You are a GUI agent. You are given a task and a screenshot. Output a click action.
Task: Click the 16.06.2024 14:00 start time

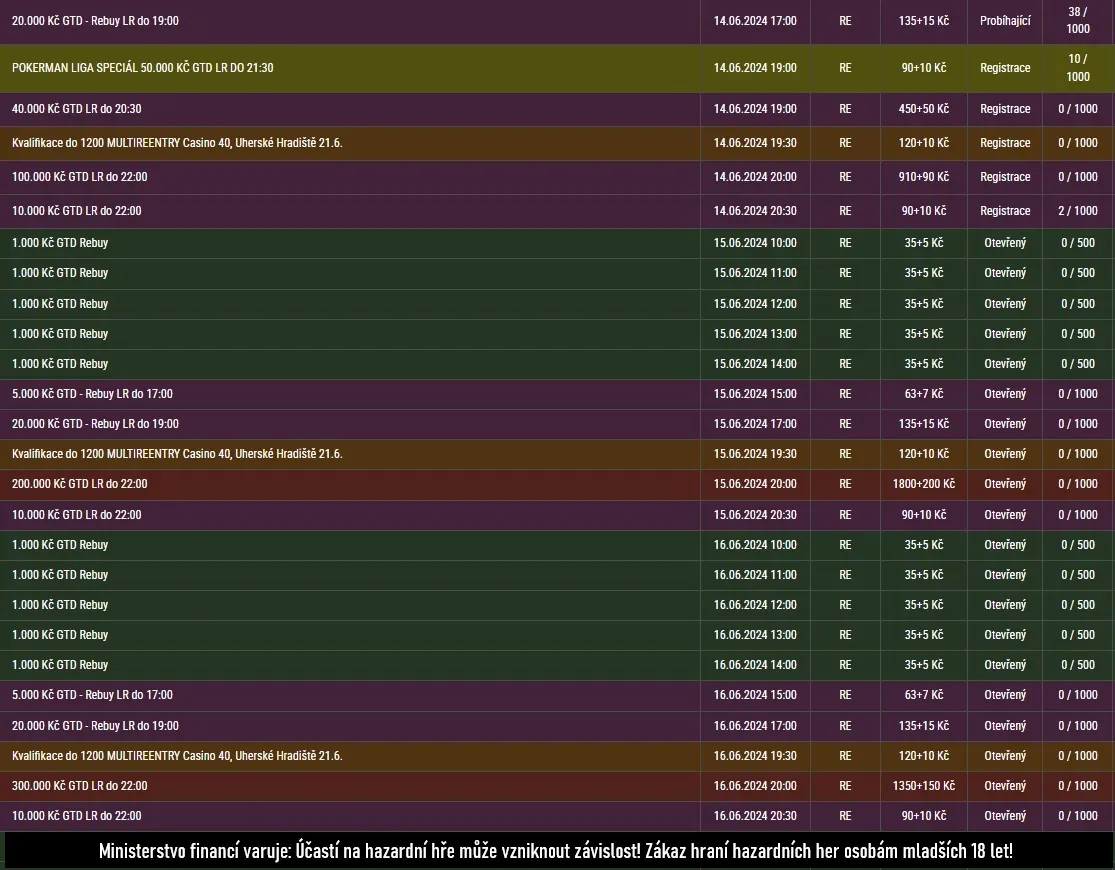[x=755, y=665]
